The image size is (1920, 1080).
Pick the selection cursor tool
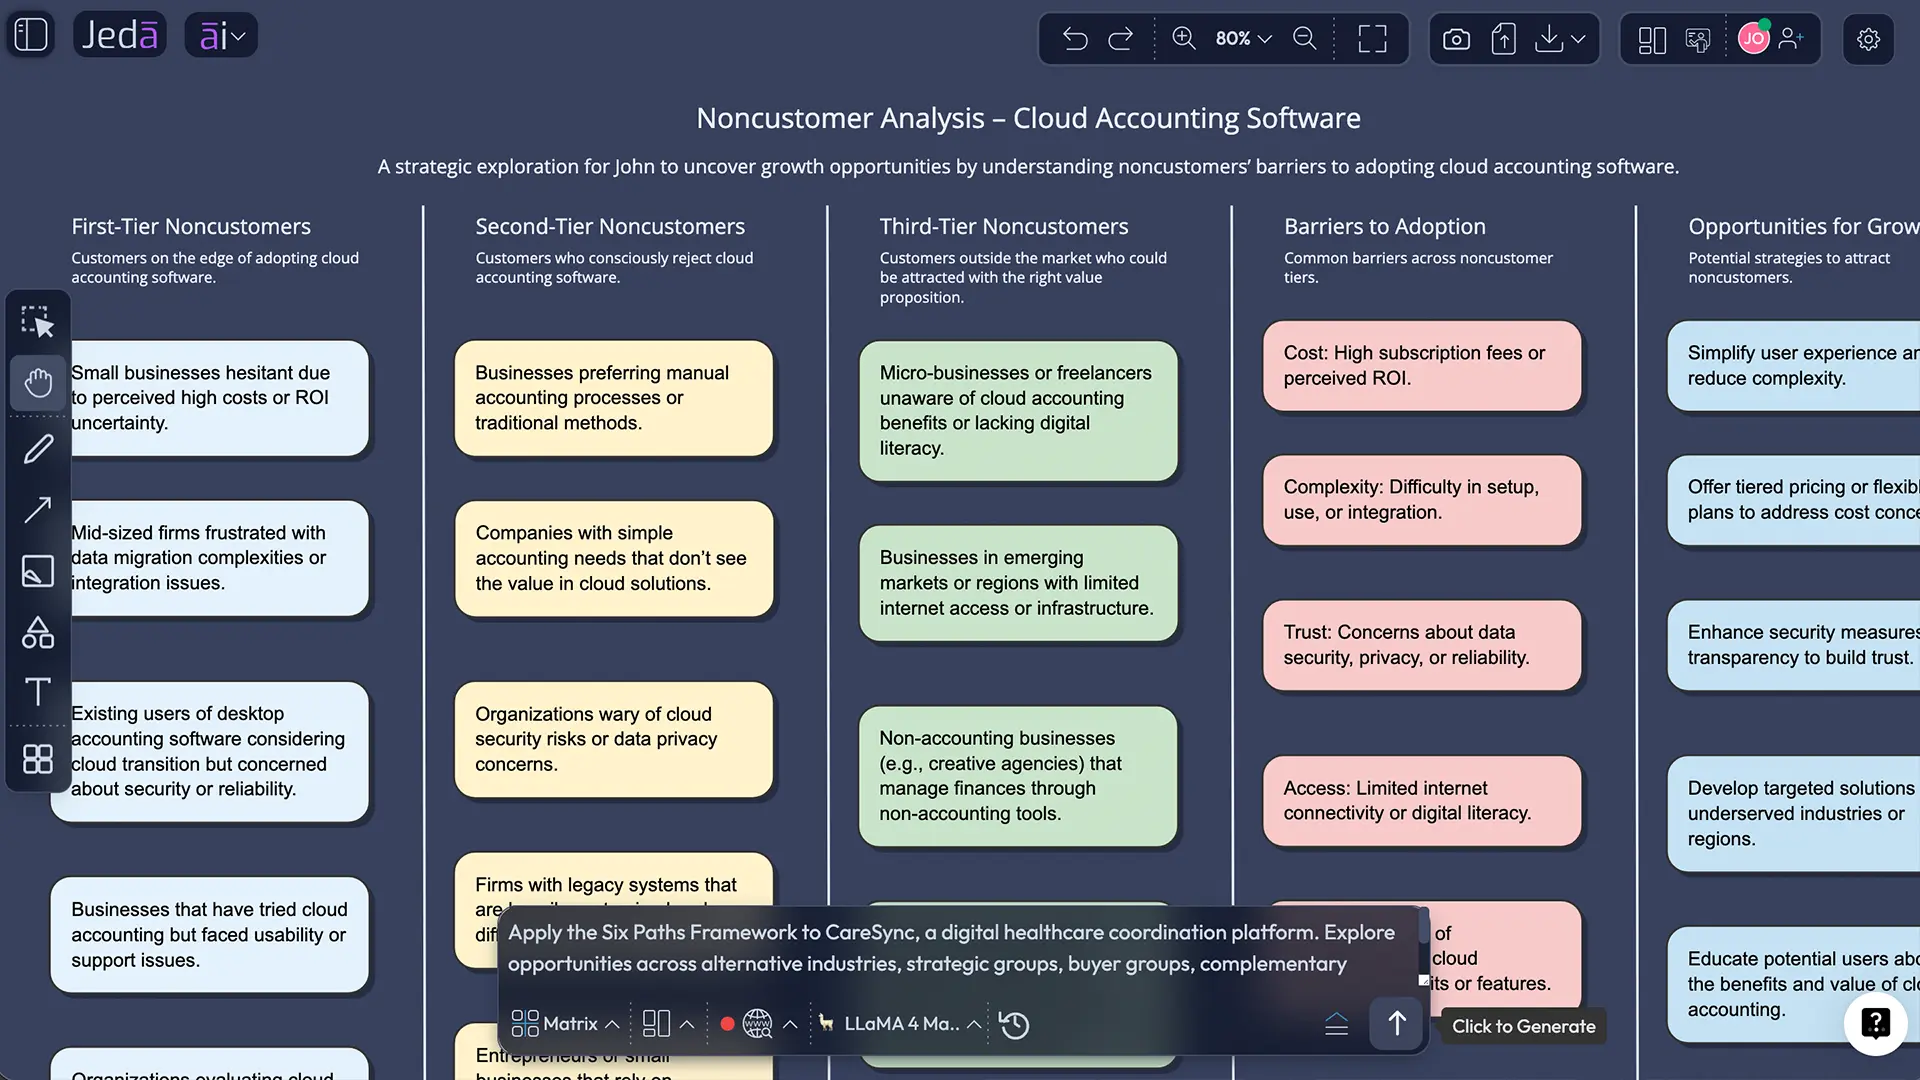(38, 322)
